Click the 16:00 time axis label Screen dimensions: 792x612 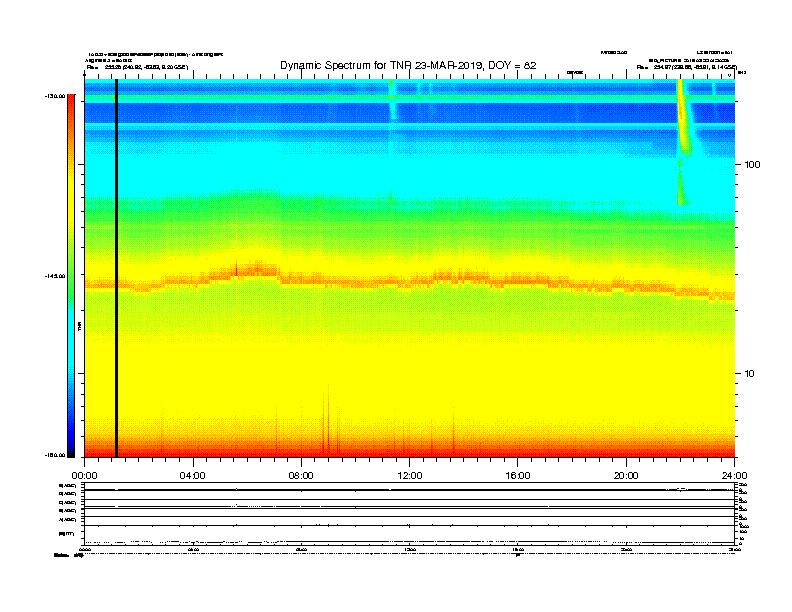pyautogui.click(x=518, y=476)
